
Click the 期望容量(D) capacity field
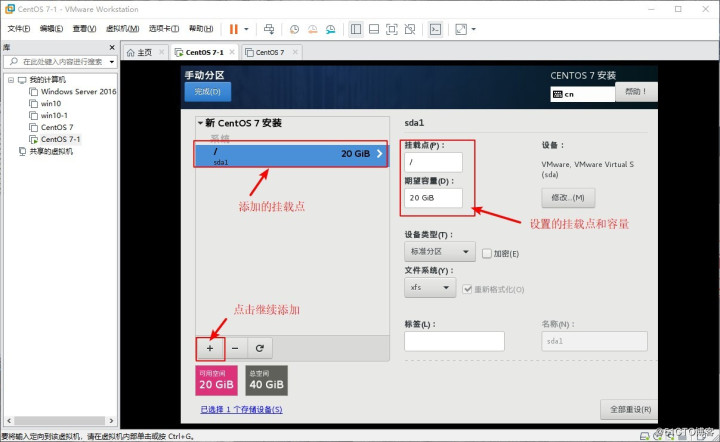tap(433, 198)
